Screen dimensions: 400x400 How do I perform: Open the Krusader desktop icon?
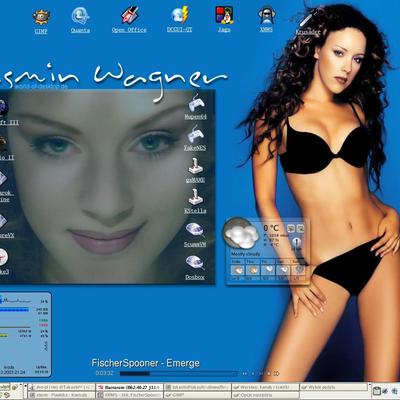coord(308,22)
